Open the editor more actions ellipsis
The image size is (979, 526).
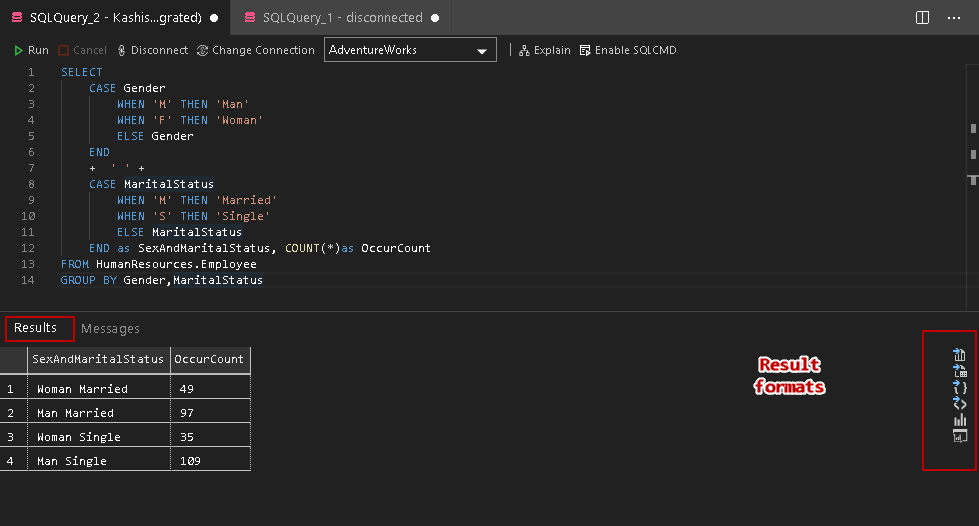click(x=955, y=18)
